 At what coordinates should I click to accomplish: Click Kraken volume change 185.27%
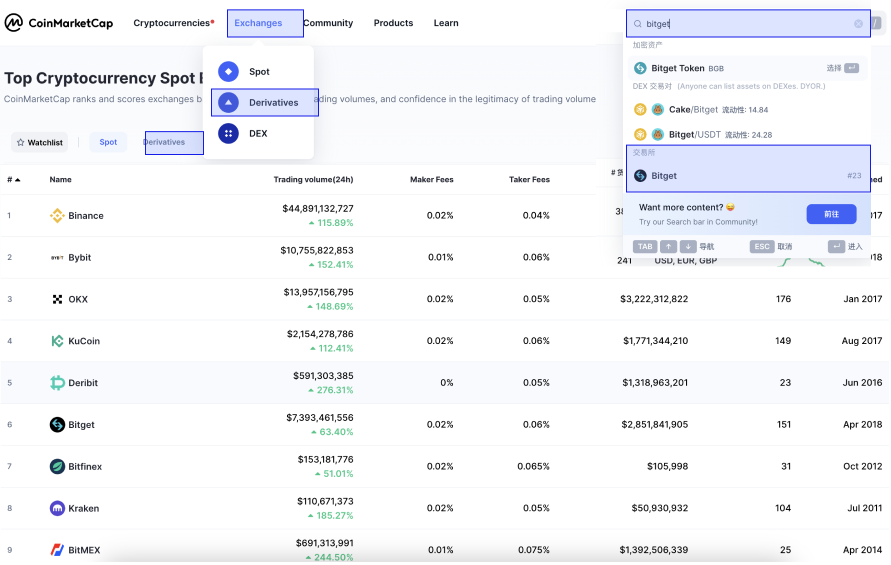coord(331,516)
